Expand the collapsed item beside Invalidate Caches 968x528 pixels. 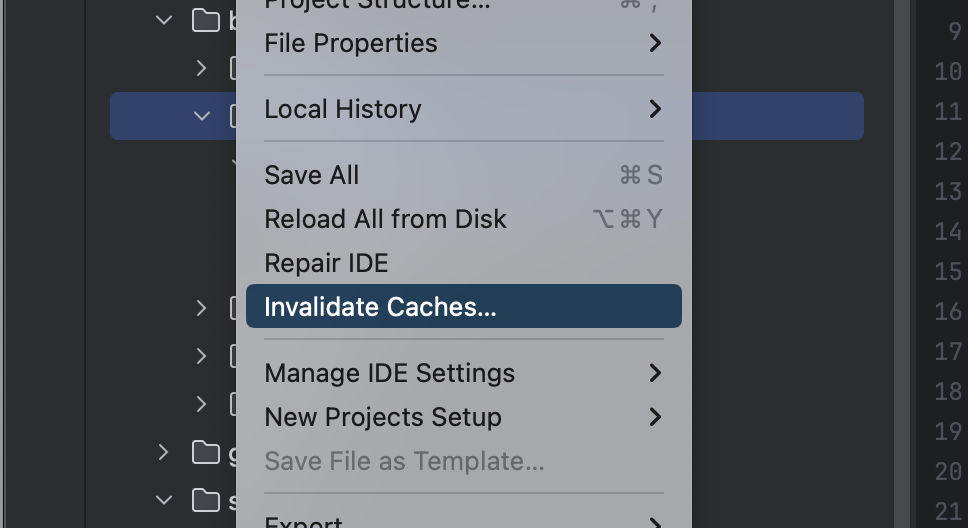coord(201,308)
